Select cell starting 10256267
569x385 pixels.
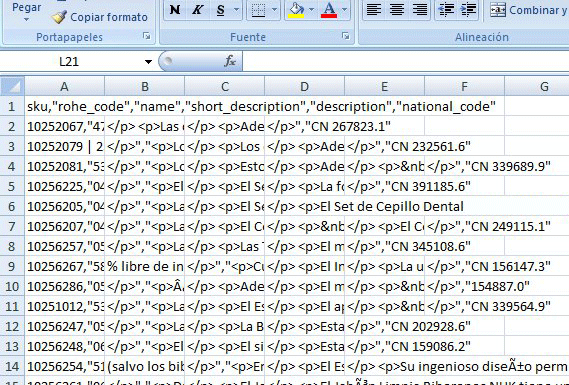click(65, 266)
